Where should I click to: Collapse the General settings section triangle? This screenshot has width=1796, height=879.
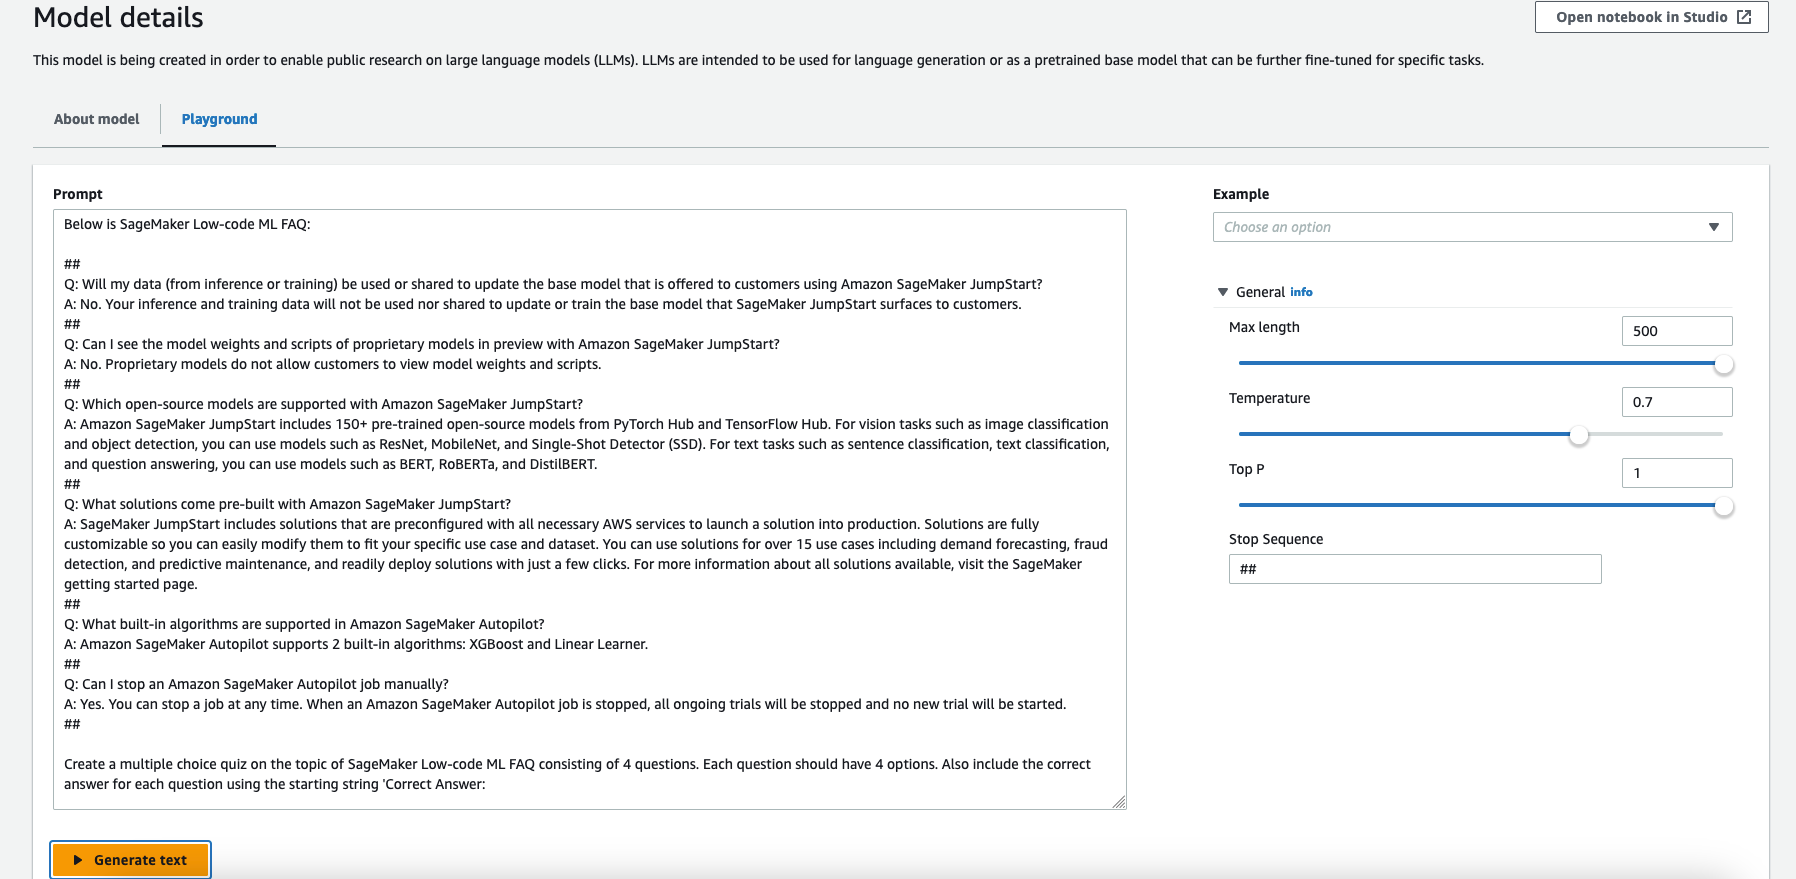1222,292
